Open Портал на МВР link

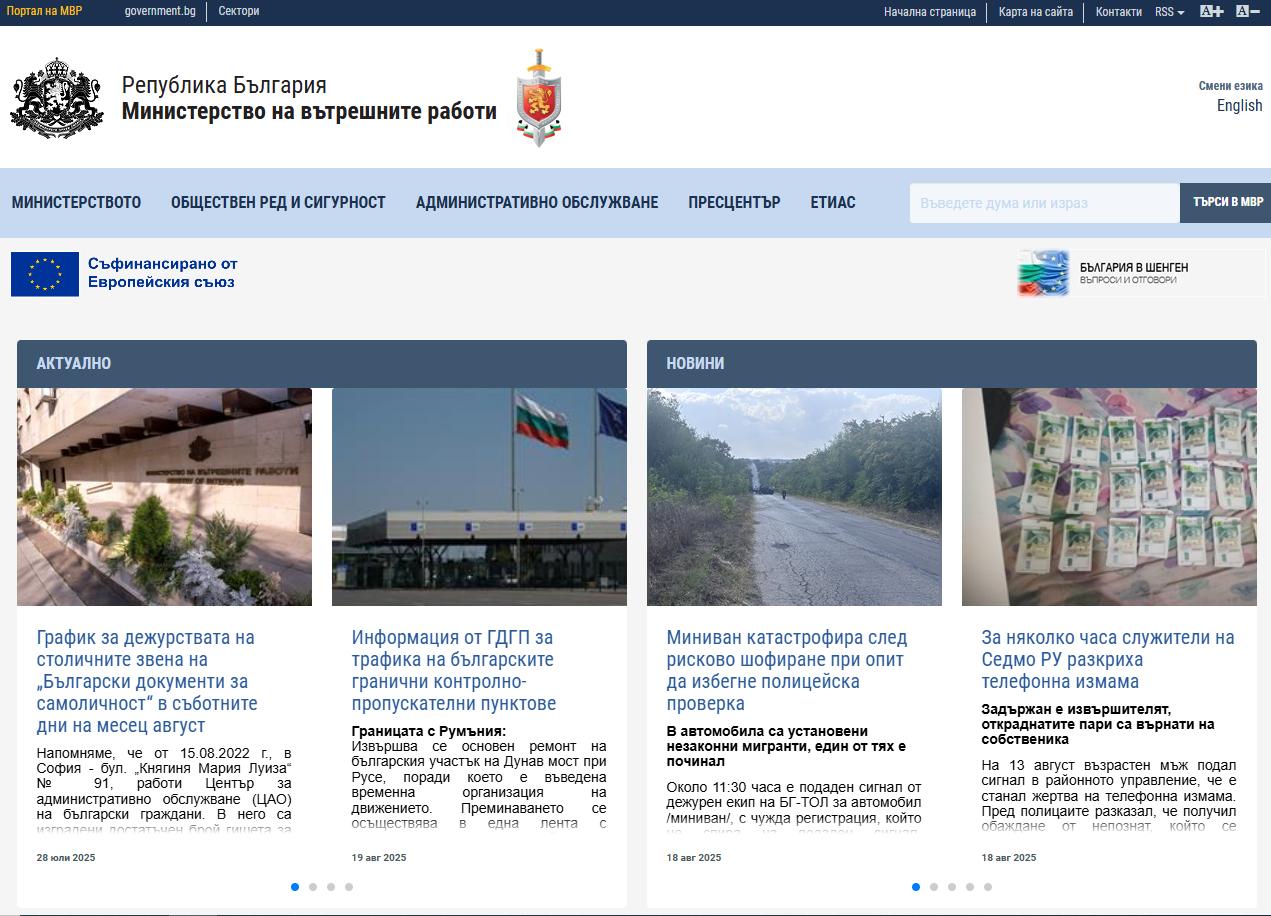click(x=45, y=12)
